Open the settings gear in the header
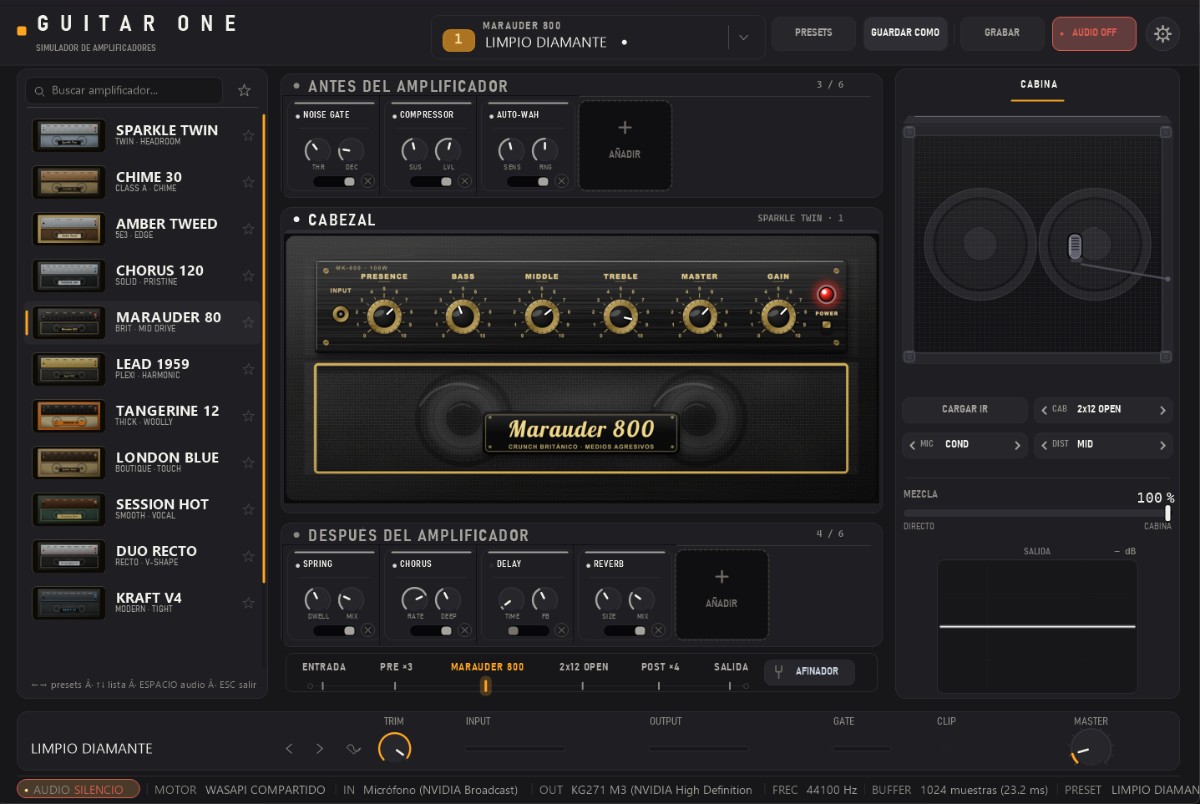Image resolution: width=1200 pixels, height=804 pixels. 1162,34
